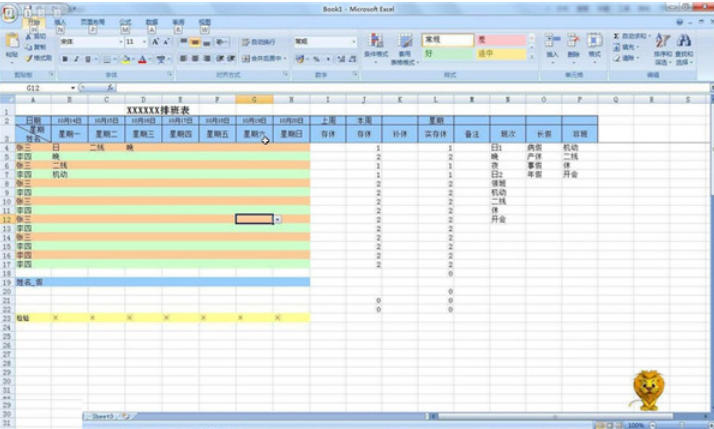This screenshot has height=429, width=714.
Task: Apply the 好 (Good) cell style
Action: (446, 54)
